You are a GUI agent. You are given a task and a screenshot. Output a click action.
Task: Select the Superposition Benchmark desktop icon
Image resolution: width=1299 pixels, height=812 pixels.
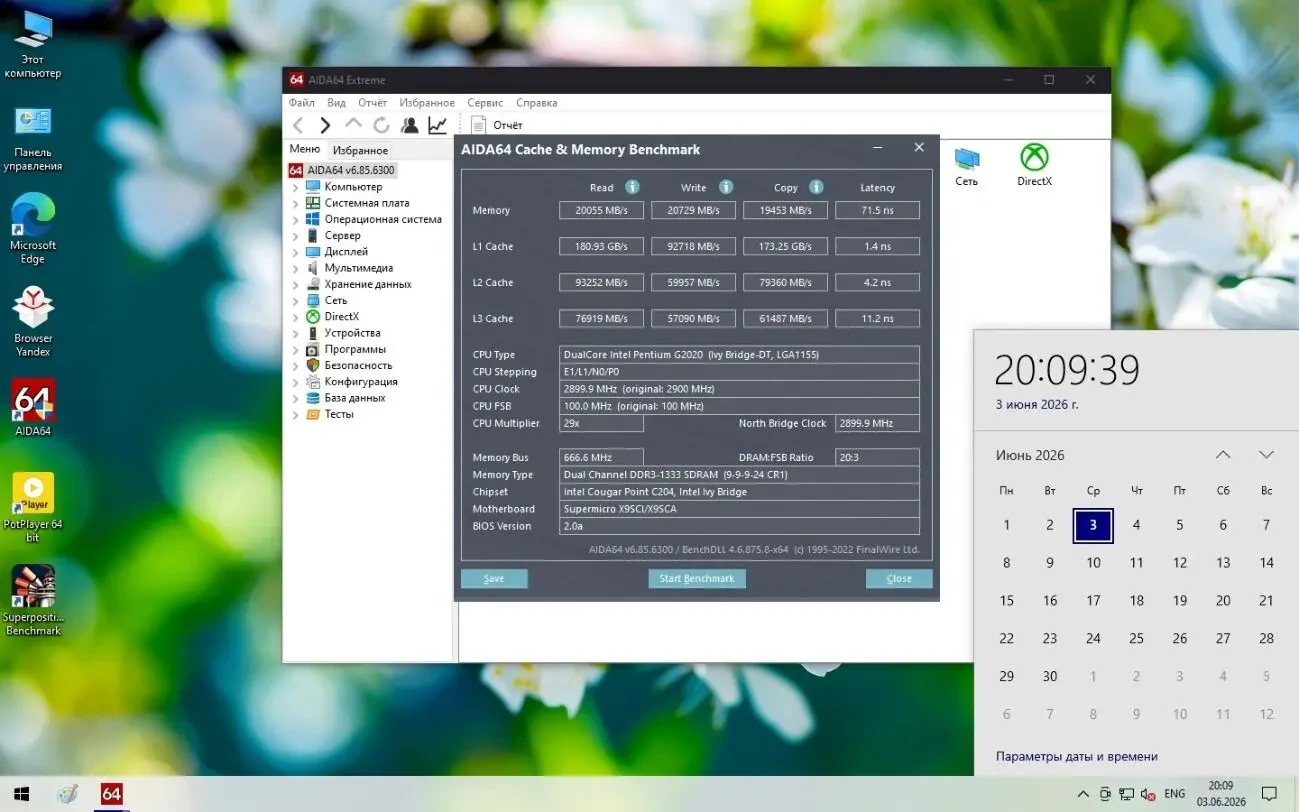click(33, 601)
